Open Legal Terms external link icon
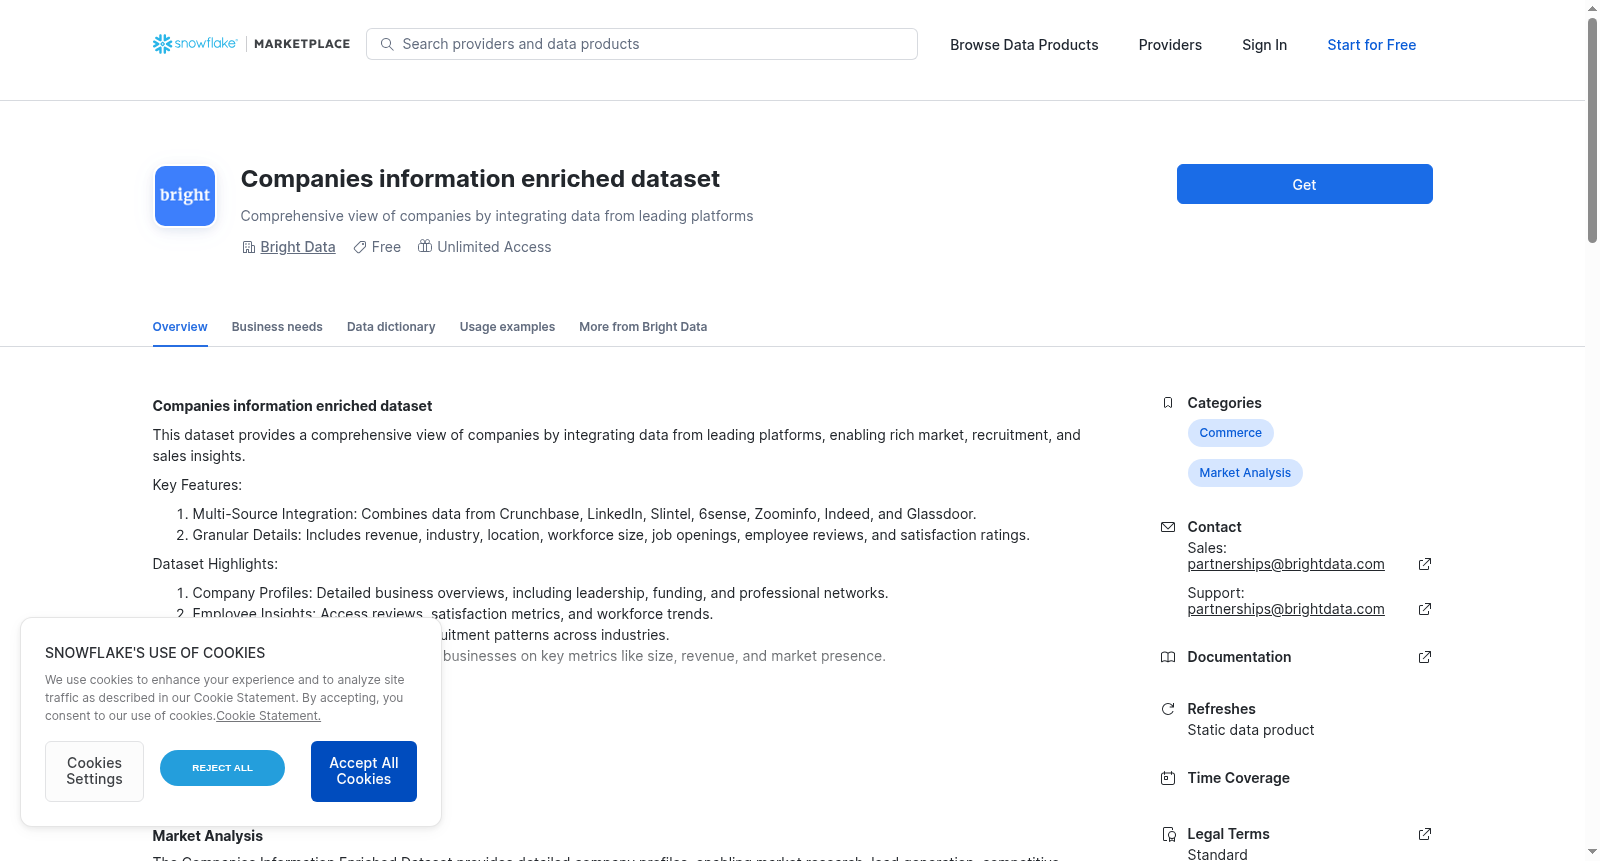This screenshot has width=1600, height=861. pyautogui.click(x=1425, y=834)
